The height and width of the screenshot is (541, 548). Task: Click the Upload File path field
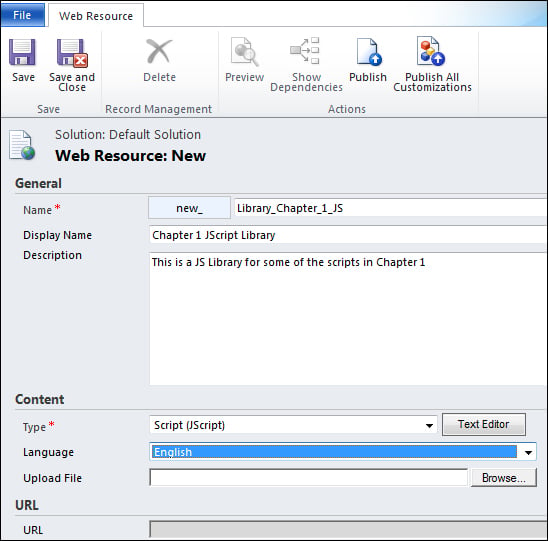click(x=309, y=478)
